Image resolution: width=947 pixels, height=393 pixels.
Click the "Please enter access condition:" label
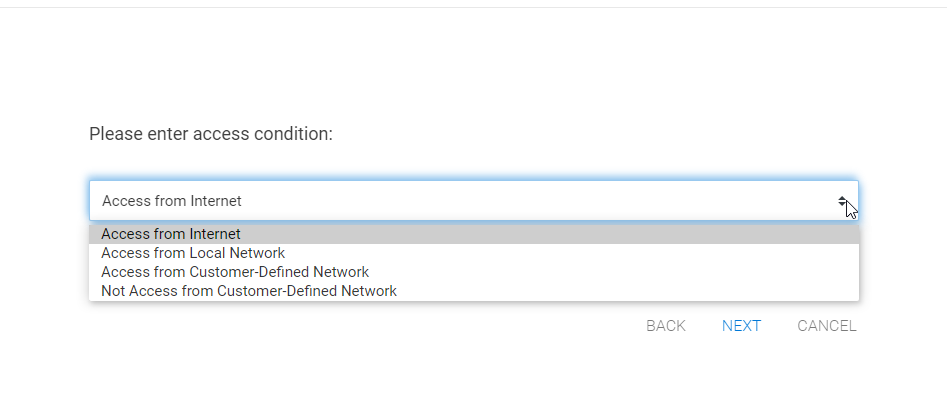point(211,134)
